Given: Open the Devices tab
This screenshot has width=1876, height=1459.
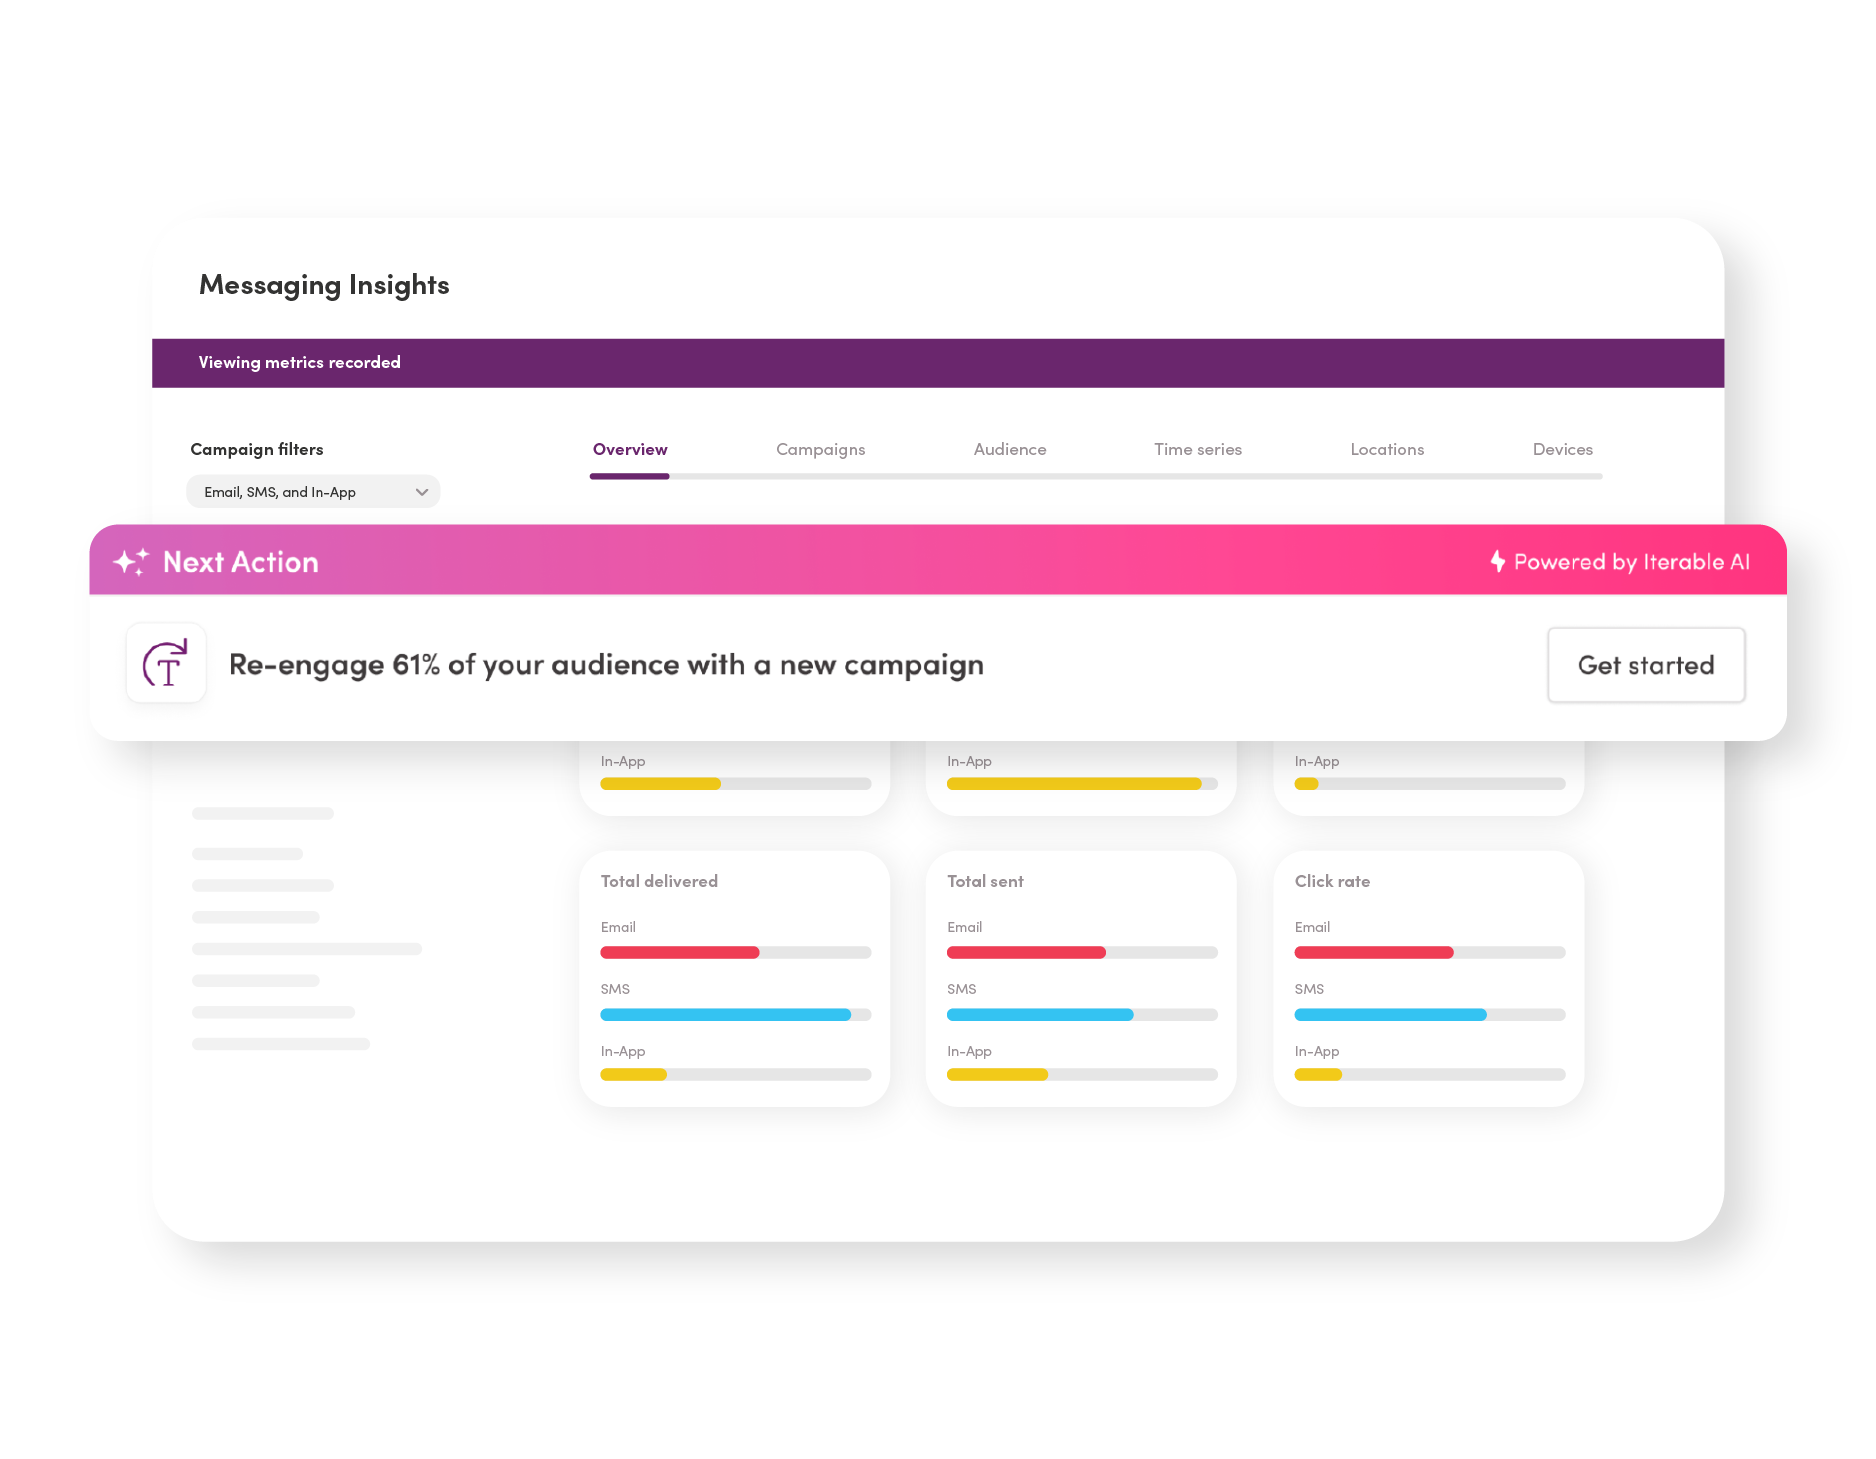Looking at the screenshot, I should pyautogui.click(x=1563, y=450).
